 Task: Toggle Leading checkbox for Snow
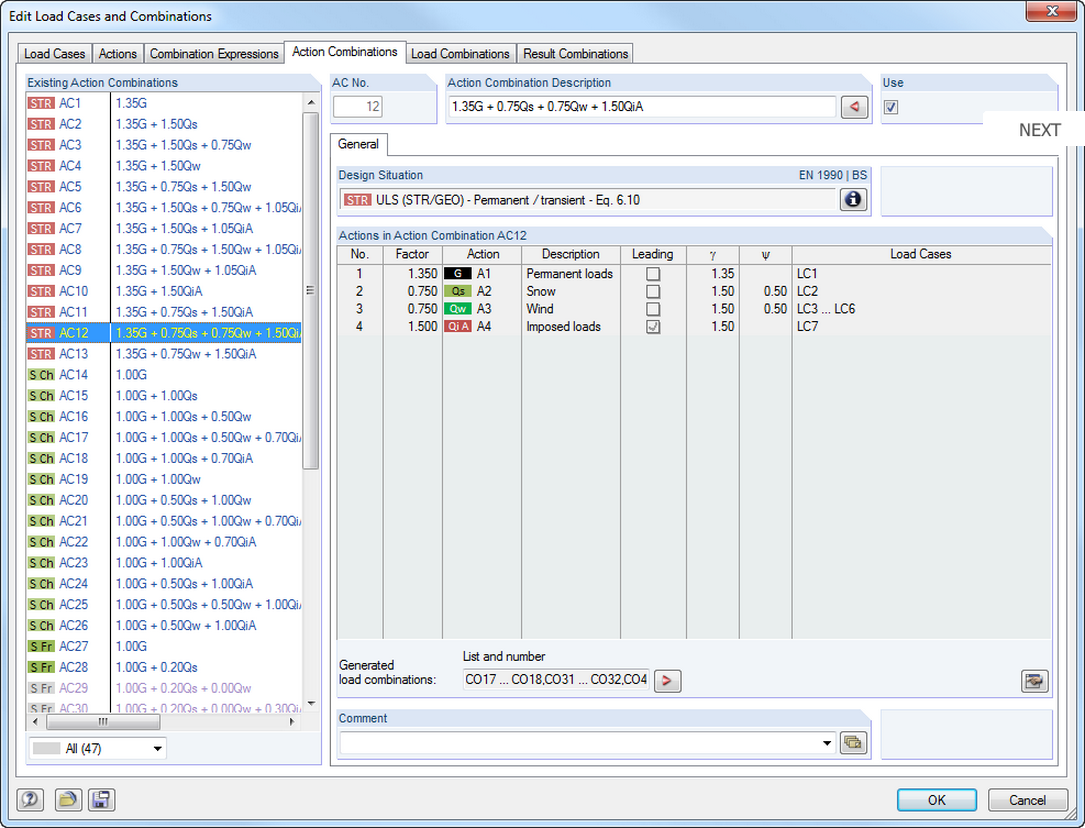(653, 291)
